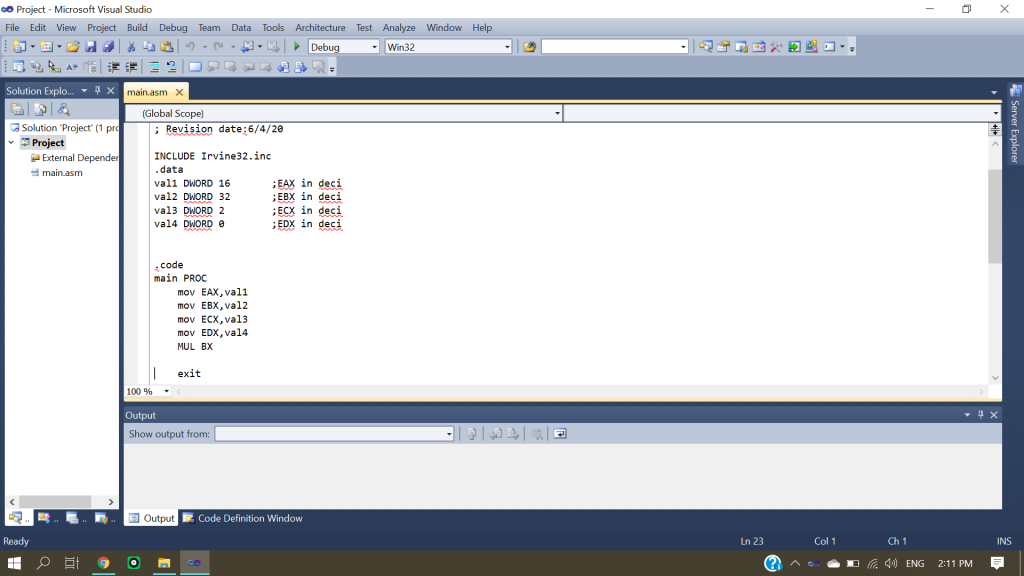Click the editor's vertical scrollbar thumb
The height and width of the screenshot is (576, 1024).
pos(995,215)
